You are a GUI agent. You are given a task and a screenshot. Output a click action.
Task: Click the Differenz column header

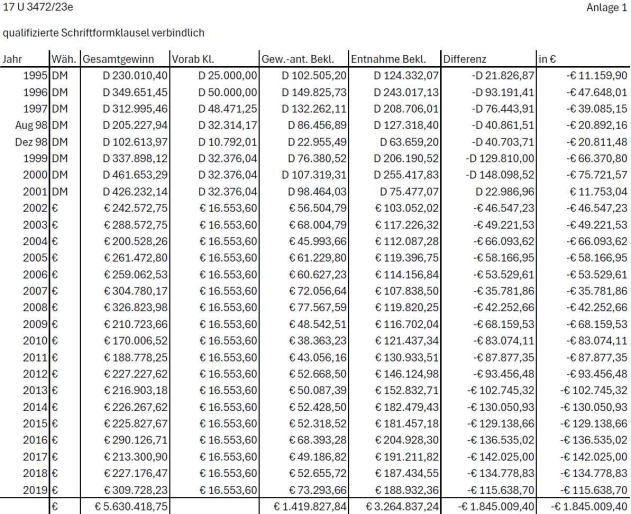point(465,59)
